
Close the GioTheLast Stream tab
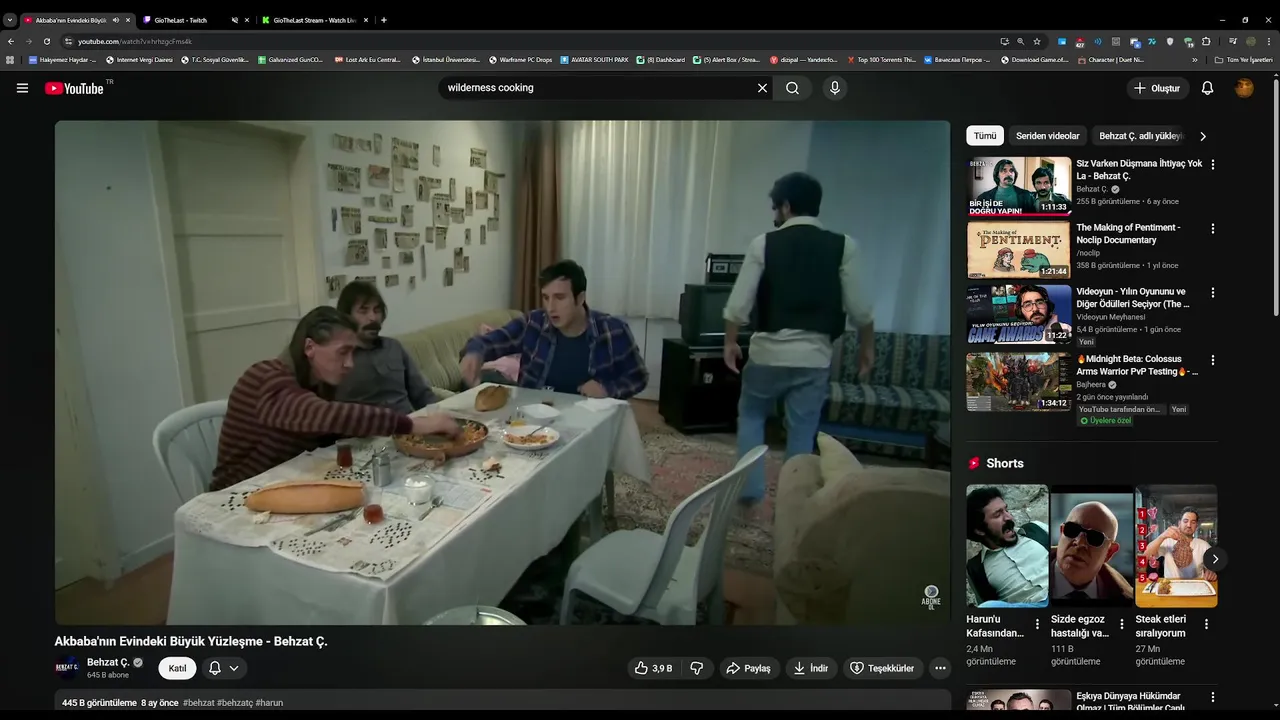(x=366, y=20)
